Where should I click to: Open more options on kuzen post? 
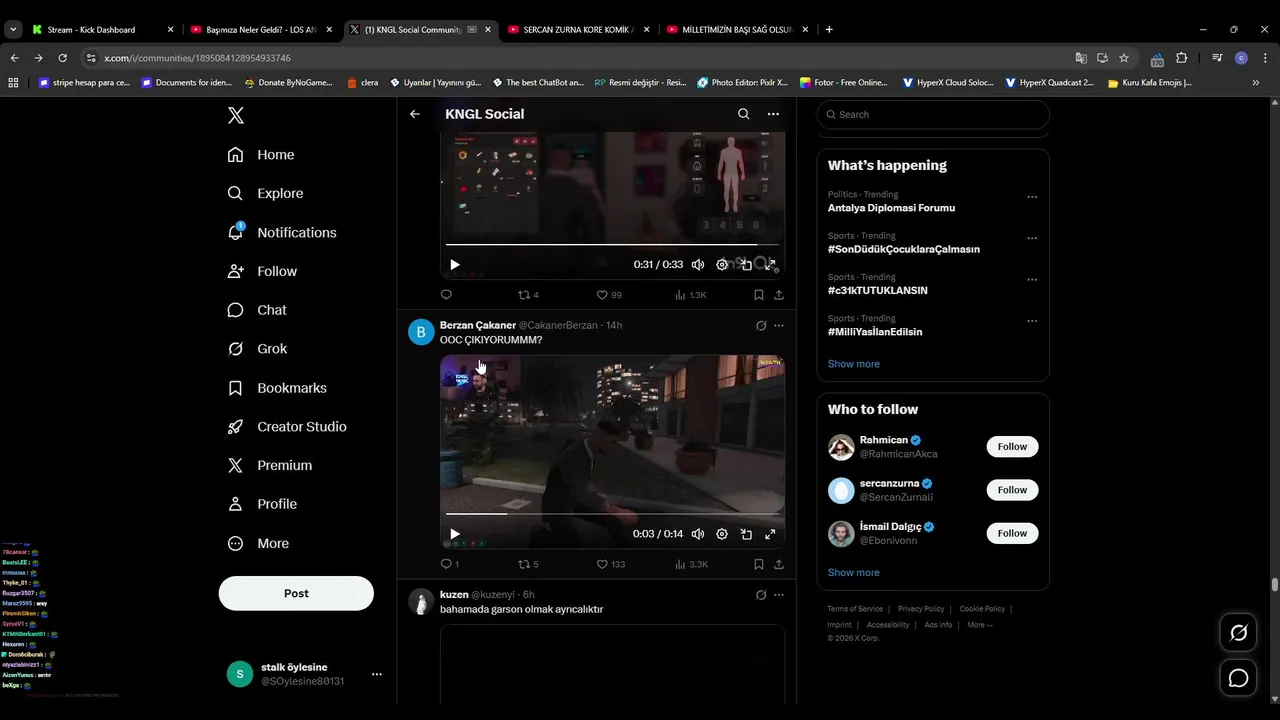pos(779,595)
